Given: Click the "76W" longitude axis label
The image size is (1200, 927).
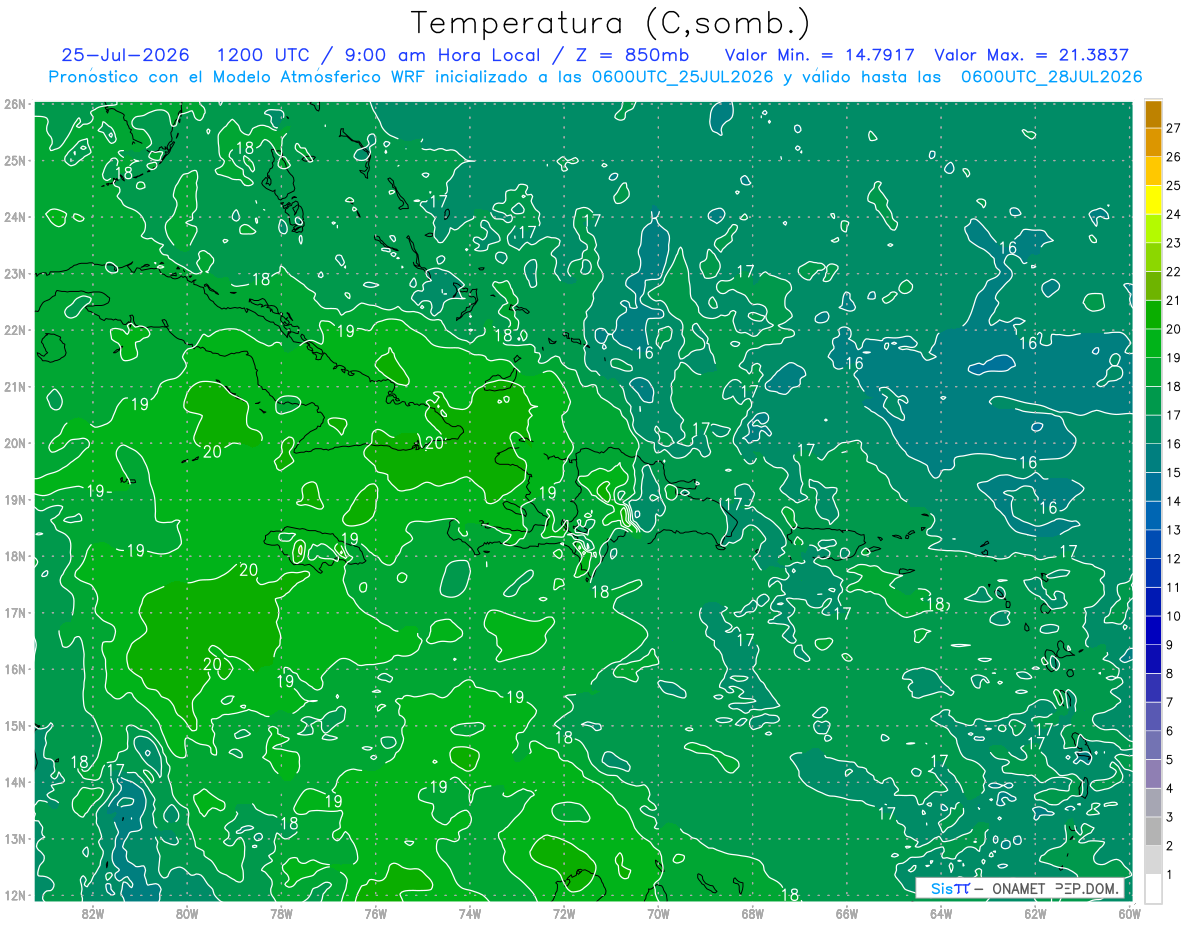Looking at the screenshot, I should coord(376,913).
